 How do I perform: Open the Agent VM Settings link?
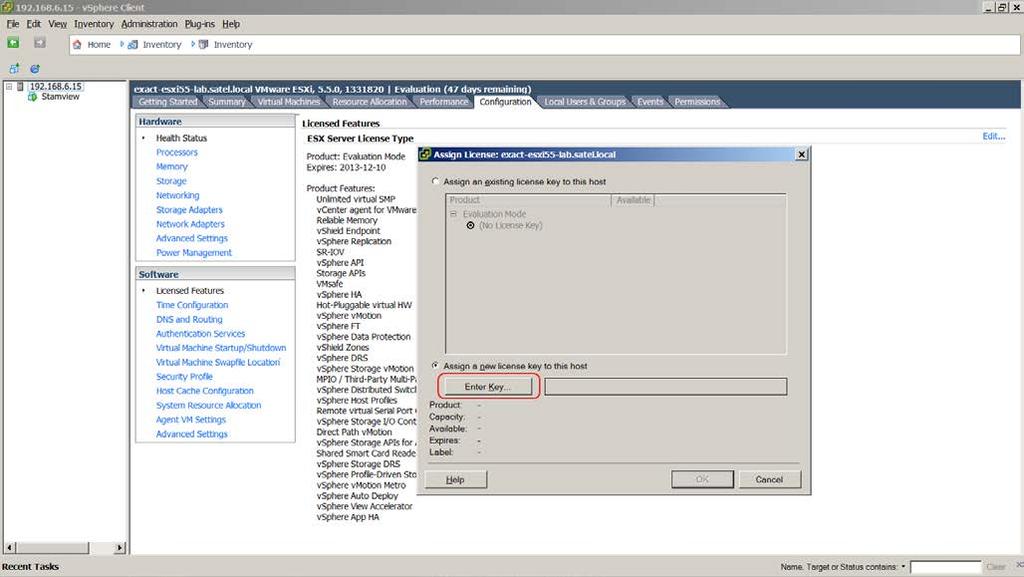coord(191,420)
